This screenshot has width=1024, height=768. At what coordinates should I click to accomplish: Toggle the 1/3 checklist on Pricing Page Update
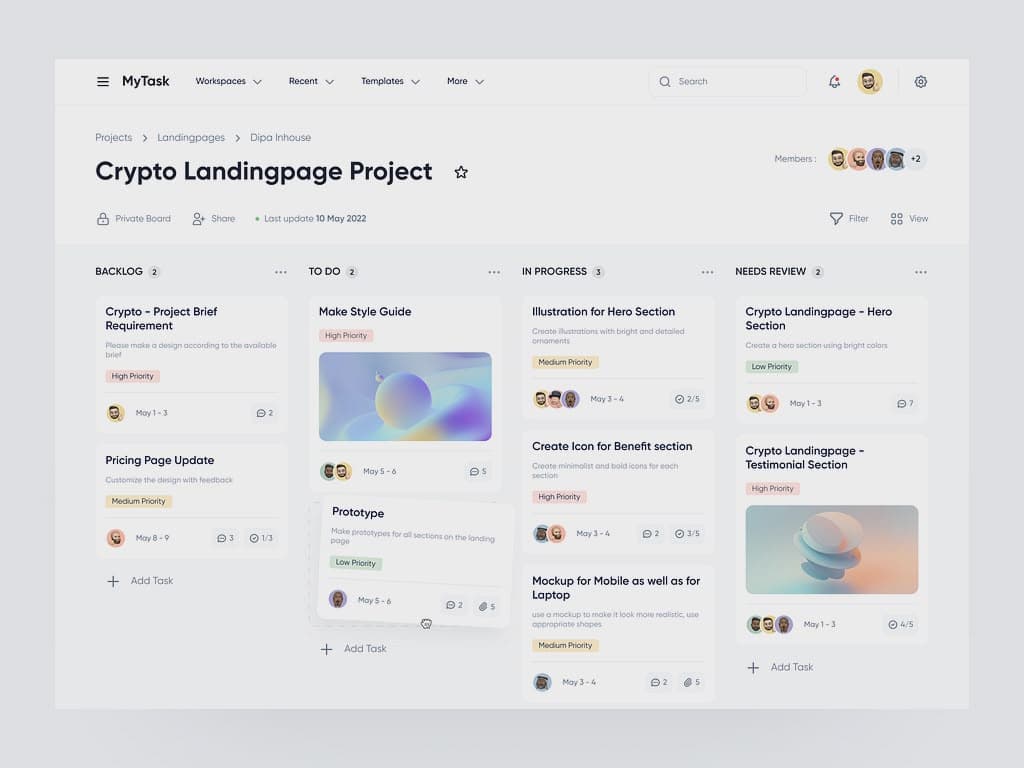click(x=261, y=538)
